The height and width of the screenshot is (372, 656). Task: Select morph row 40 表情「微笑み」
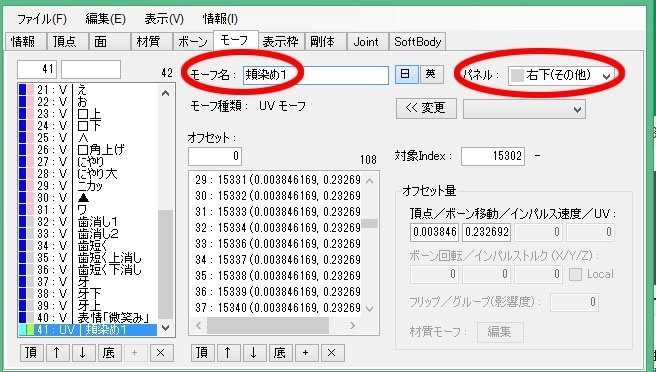click(x=88, y=318)
